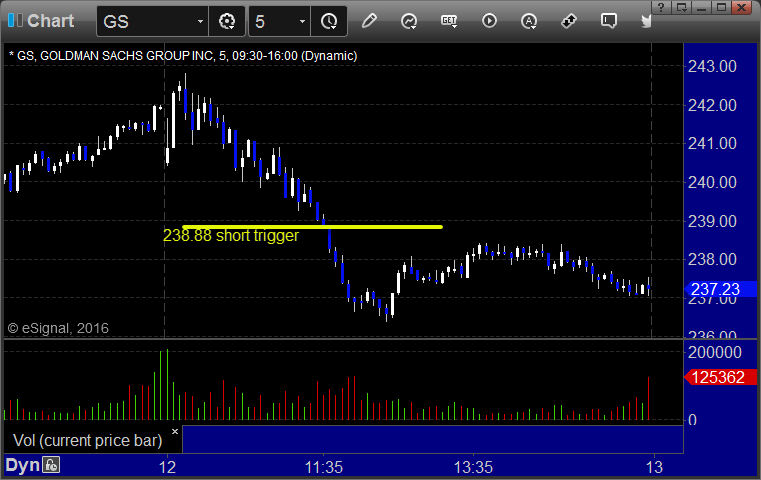Open the symbol settings gear menu
761x480 pixels.
[x=227, y=21]
